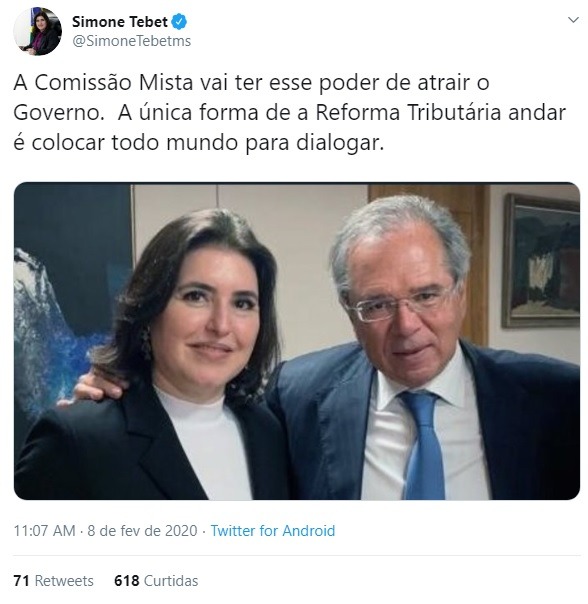The width and height of the screenshot is (588, 604).
Task: Click the tweet text line ending in dialogar
Action: [199, 143]
